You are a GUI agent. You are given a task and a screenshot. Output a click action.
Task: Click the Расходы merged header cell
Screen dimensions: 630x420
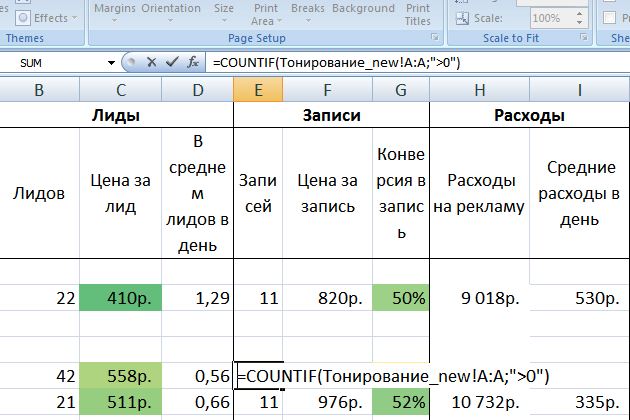pos(530,115)
